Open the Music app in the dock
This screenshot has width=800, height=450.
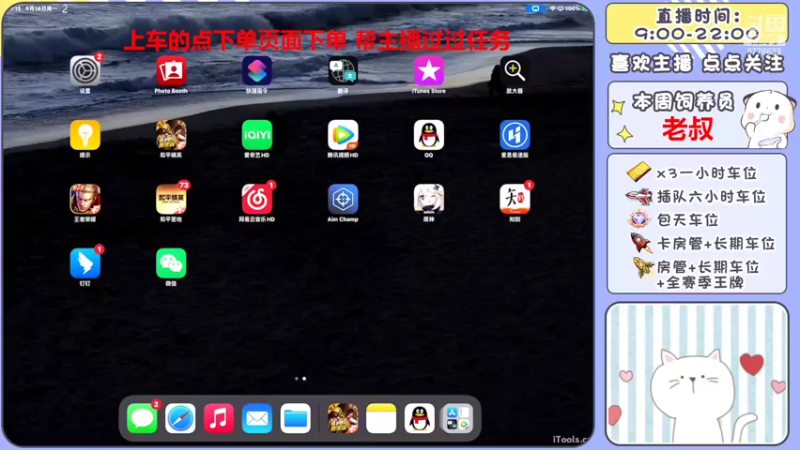click(x=218, y=418)
